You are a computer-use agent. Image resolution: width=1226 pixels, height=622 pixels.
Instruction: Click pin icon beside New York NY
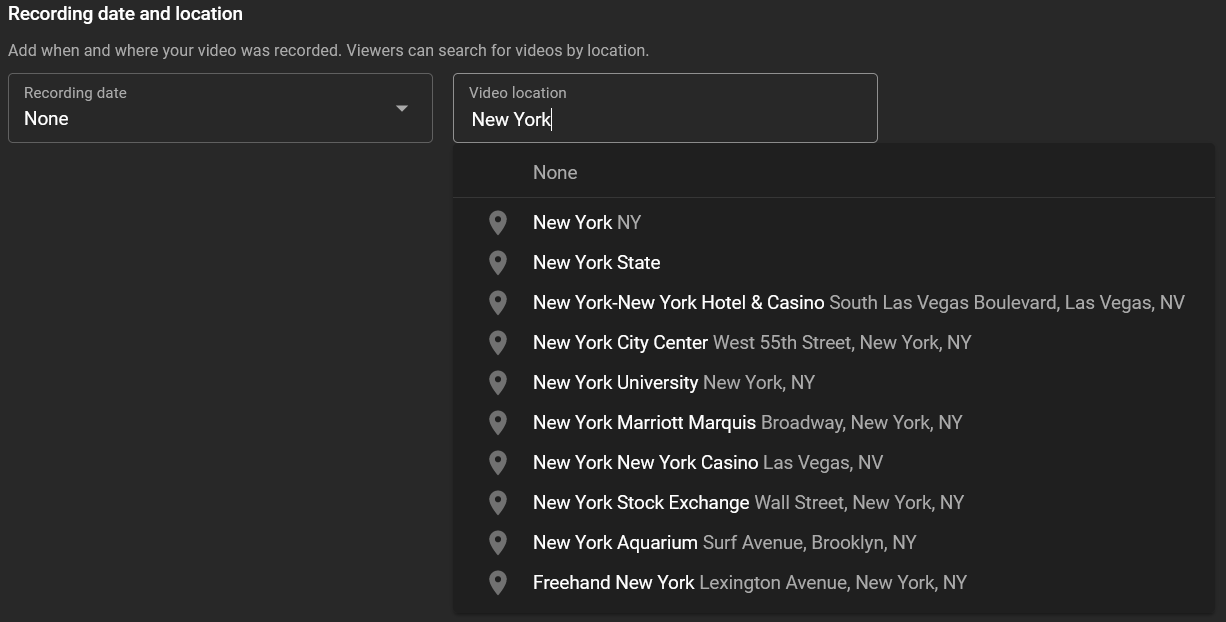coord(498,223)
